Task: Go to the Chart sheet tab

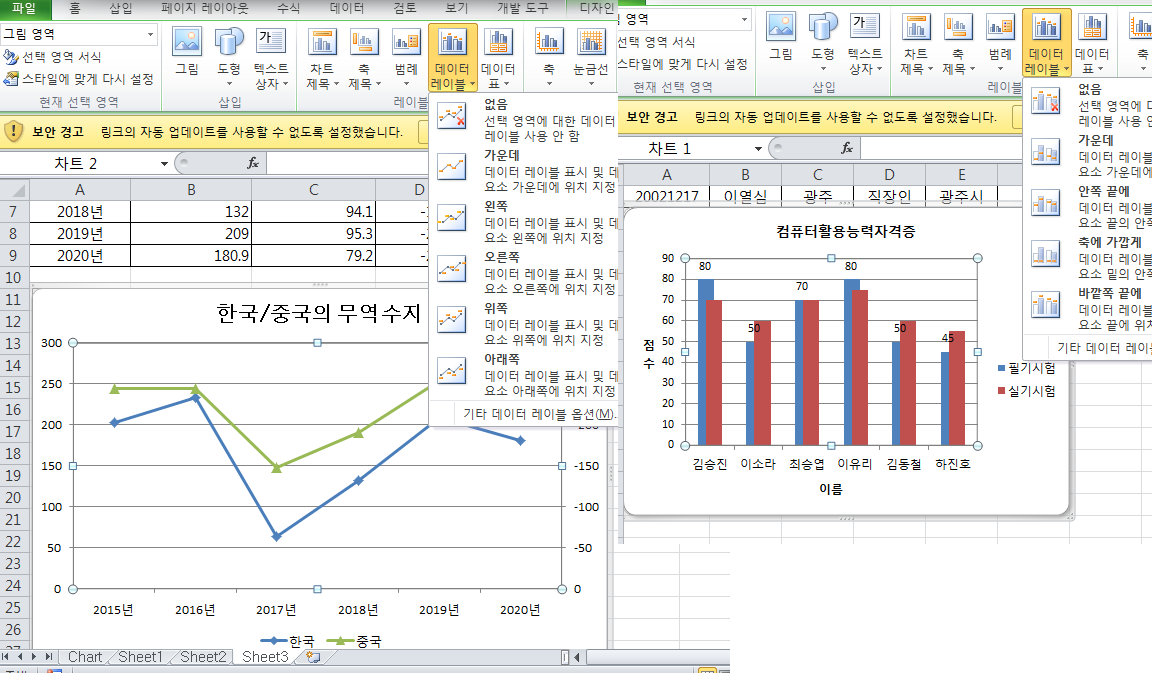Action: (x=84, y=657)
